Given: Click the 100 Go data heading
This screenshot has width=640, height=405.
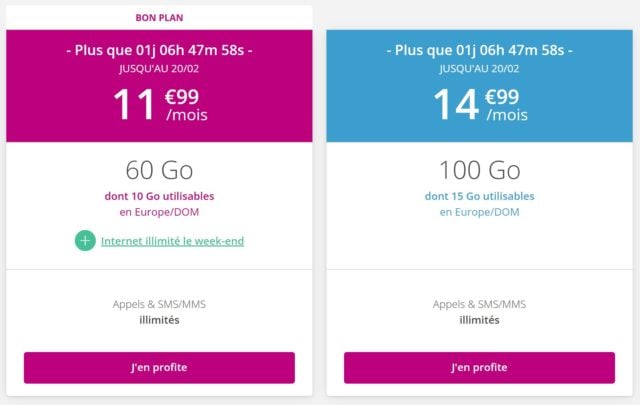Looking at the screenshot, I should tap(479, 169).
